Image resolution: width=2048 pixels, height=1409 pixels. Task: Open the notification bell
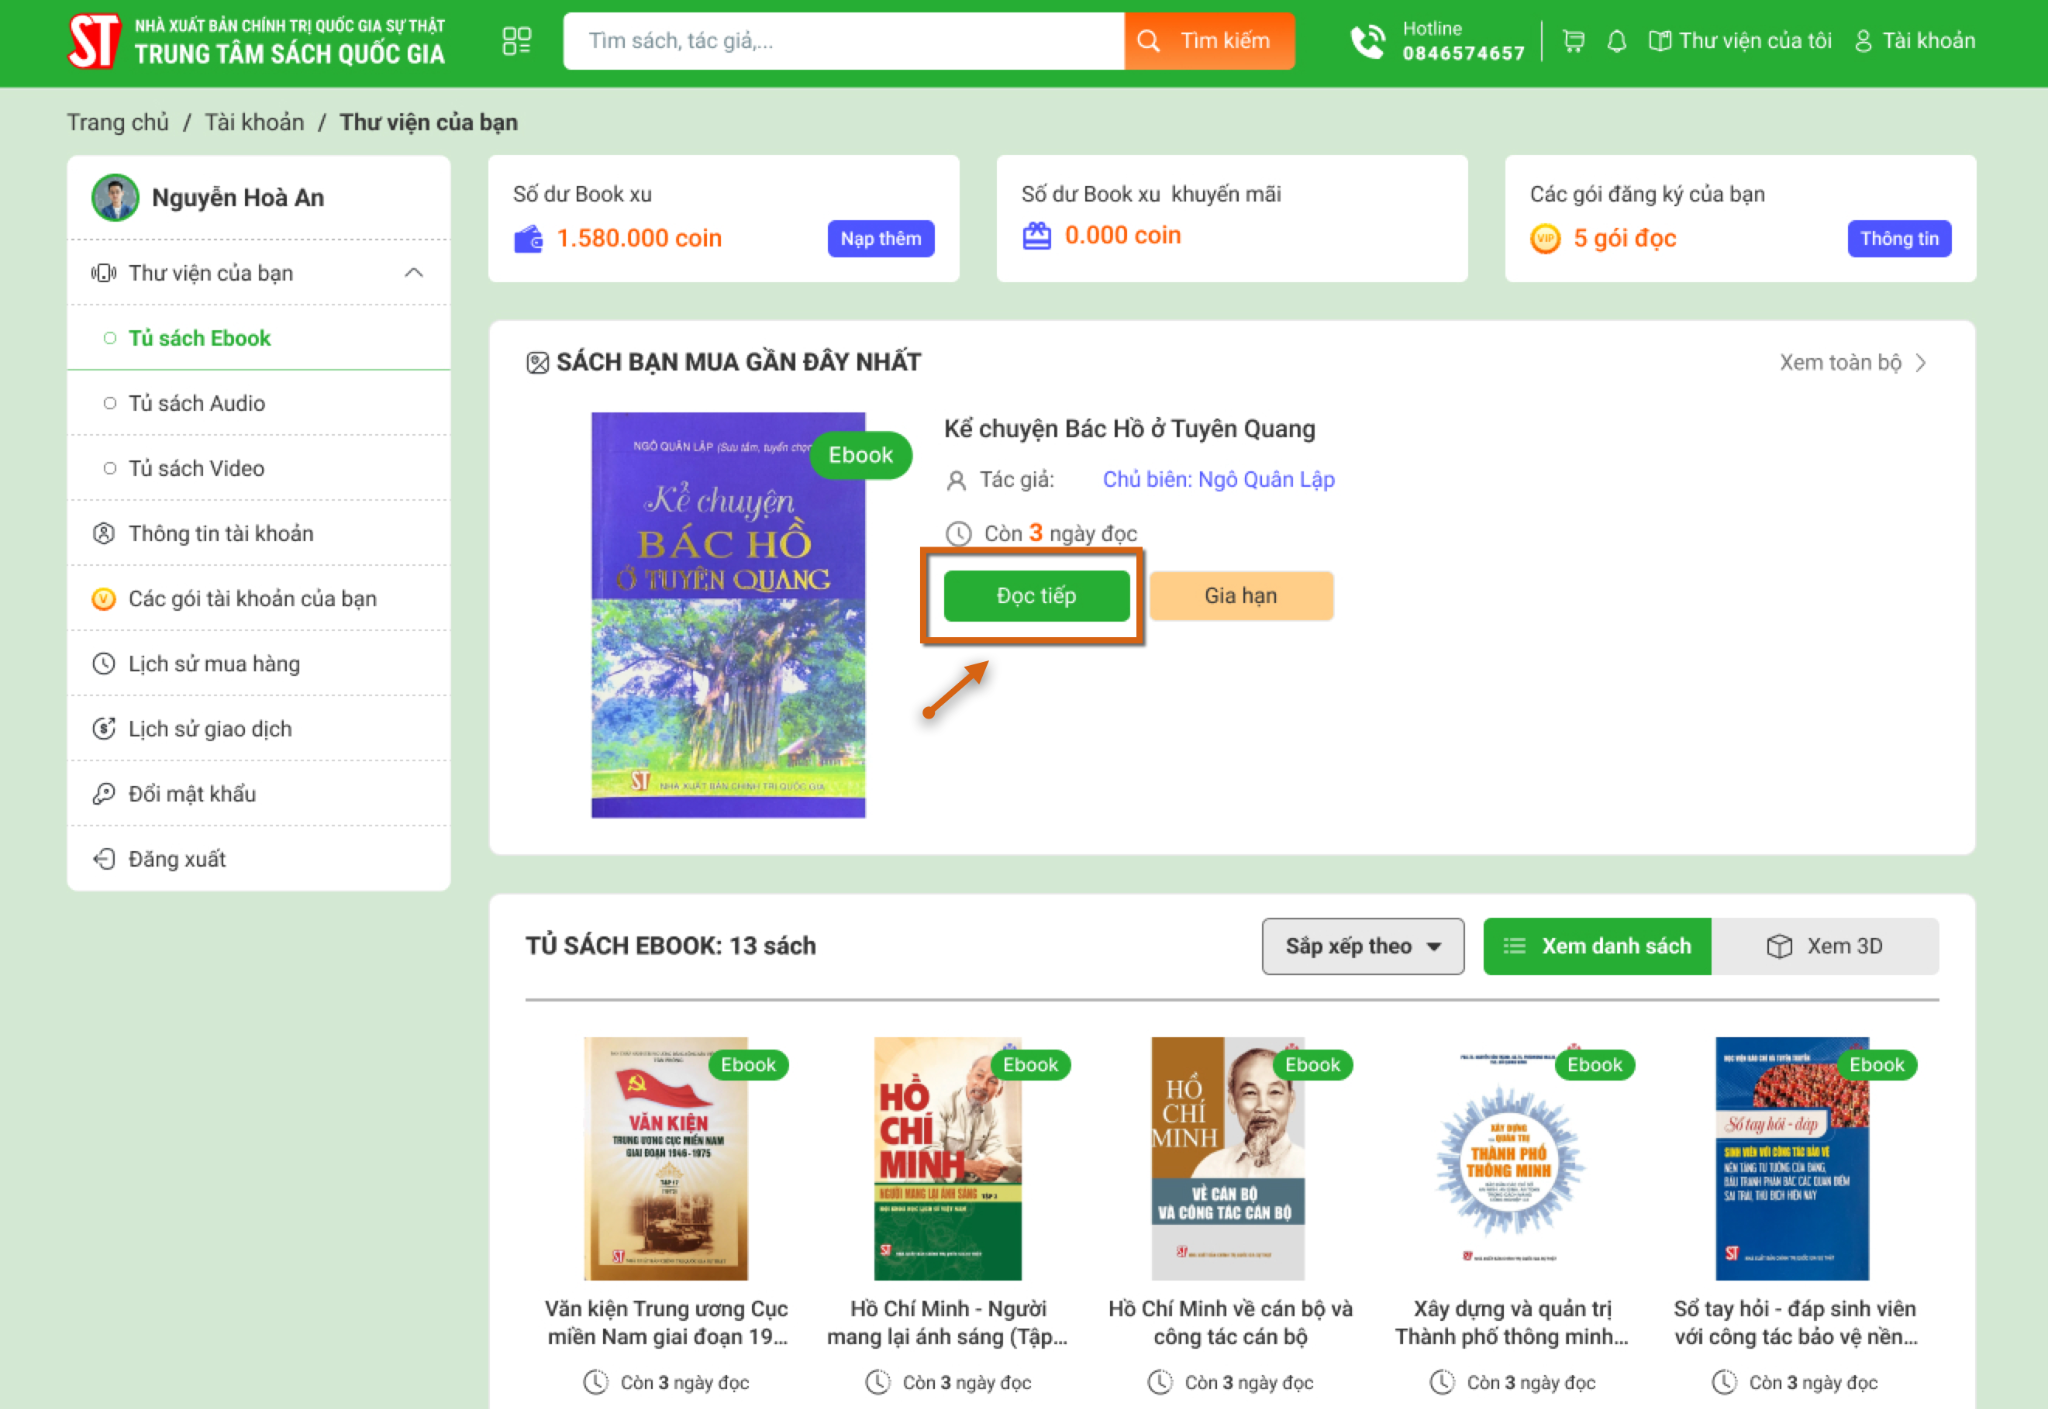1616,41
